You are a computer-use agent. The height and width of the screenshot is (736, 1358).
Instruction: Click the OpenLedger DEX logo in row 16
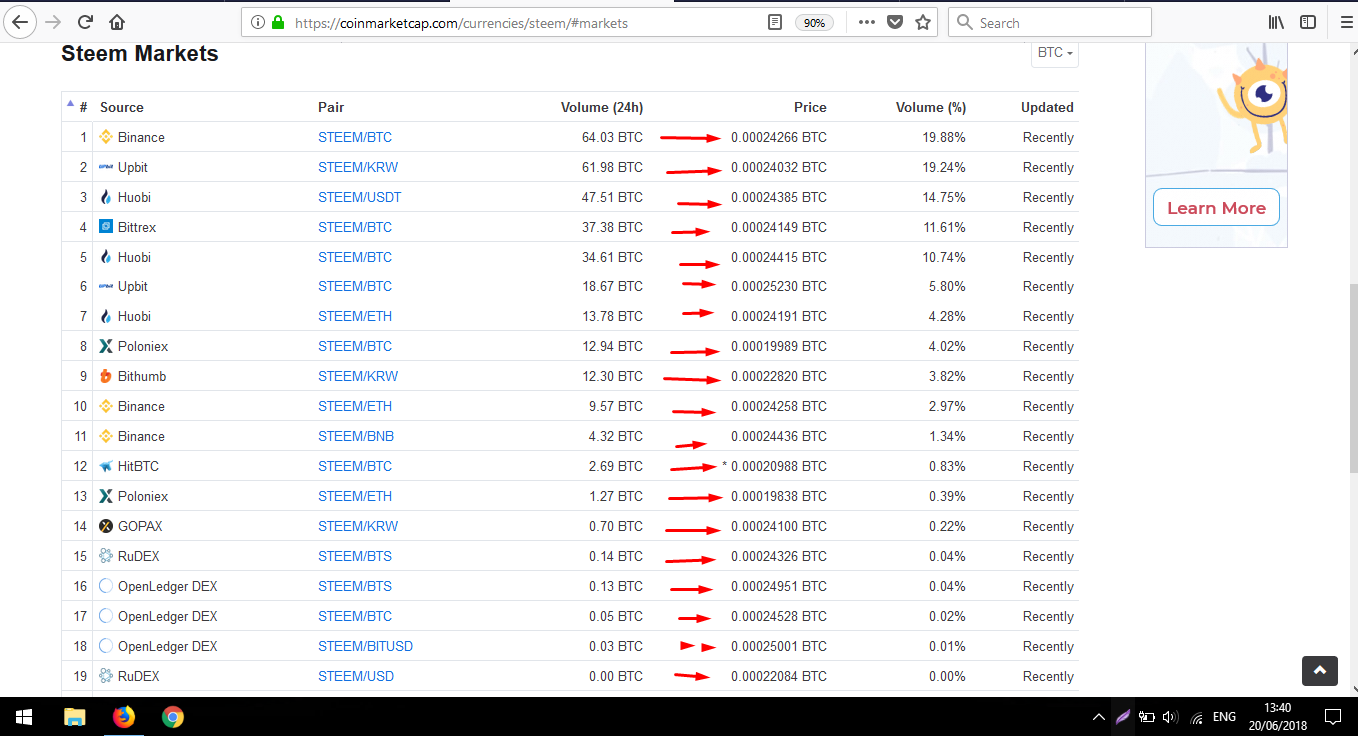106,586
